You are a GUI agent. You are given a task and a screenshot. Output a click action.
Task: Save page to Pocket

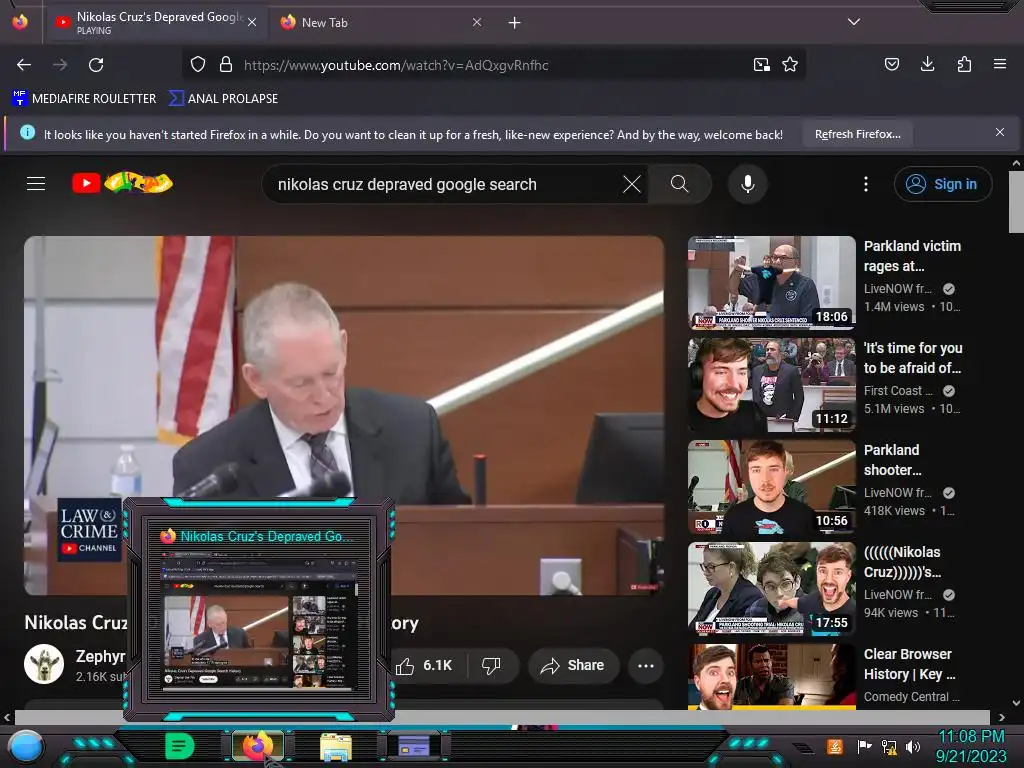tap(891, 64)
